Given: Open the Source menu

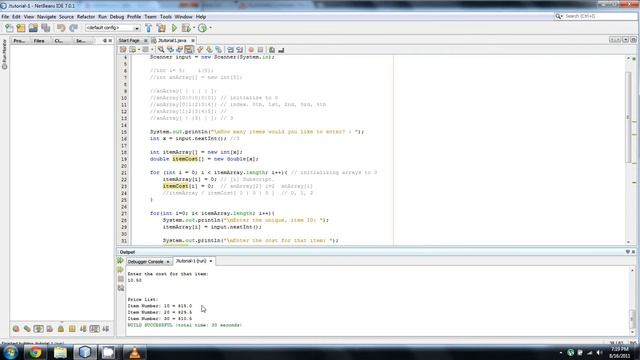Looking at the screenshot, I should [66, 17].
